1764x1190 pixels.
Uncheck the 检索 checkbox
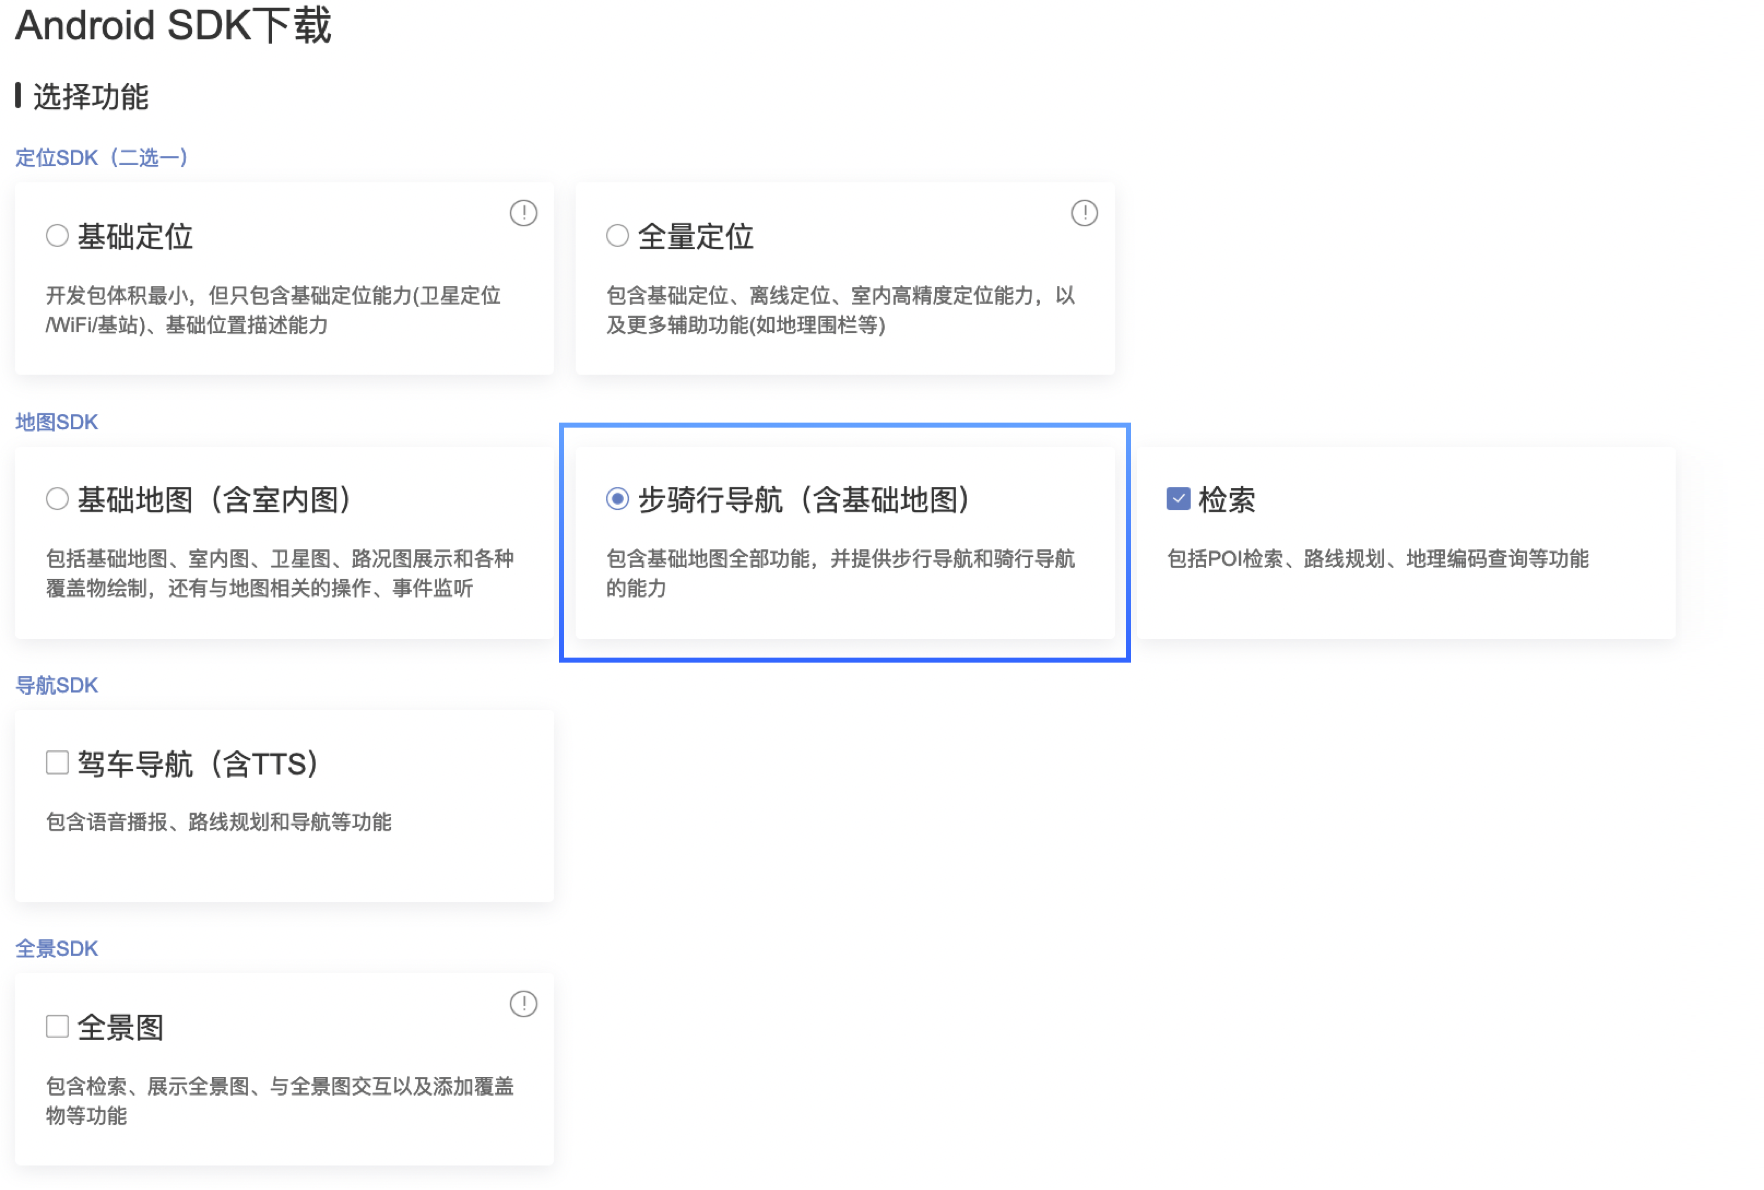point(1179,499)
